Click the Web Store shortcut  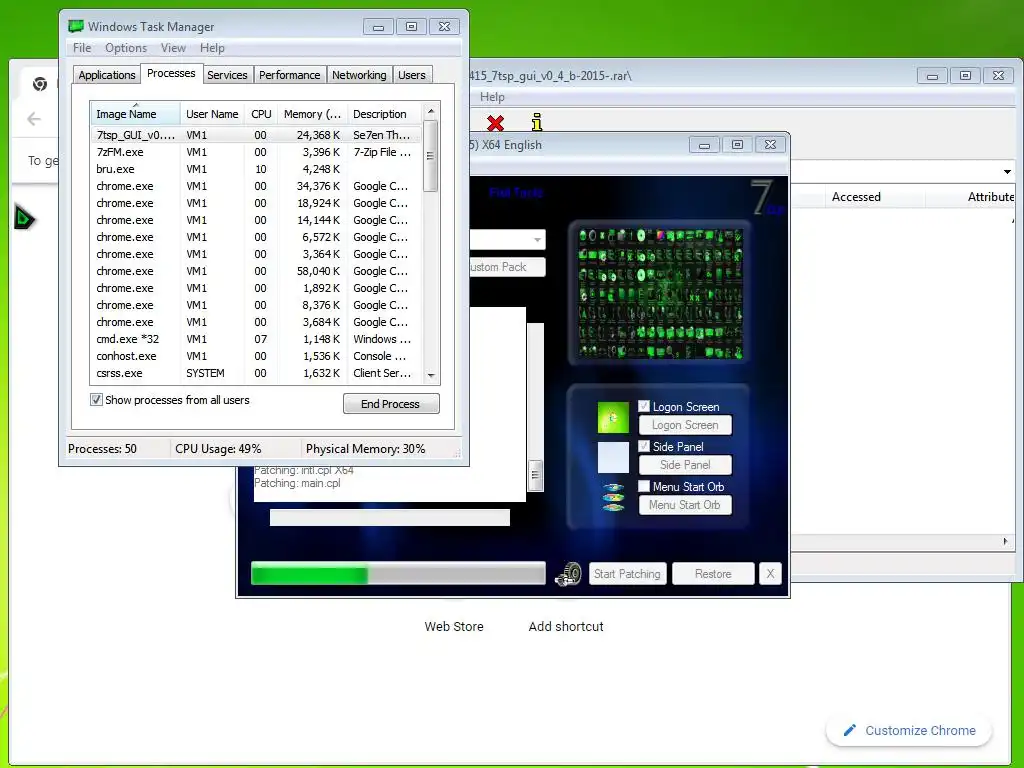tap(454, 626)
